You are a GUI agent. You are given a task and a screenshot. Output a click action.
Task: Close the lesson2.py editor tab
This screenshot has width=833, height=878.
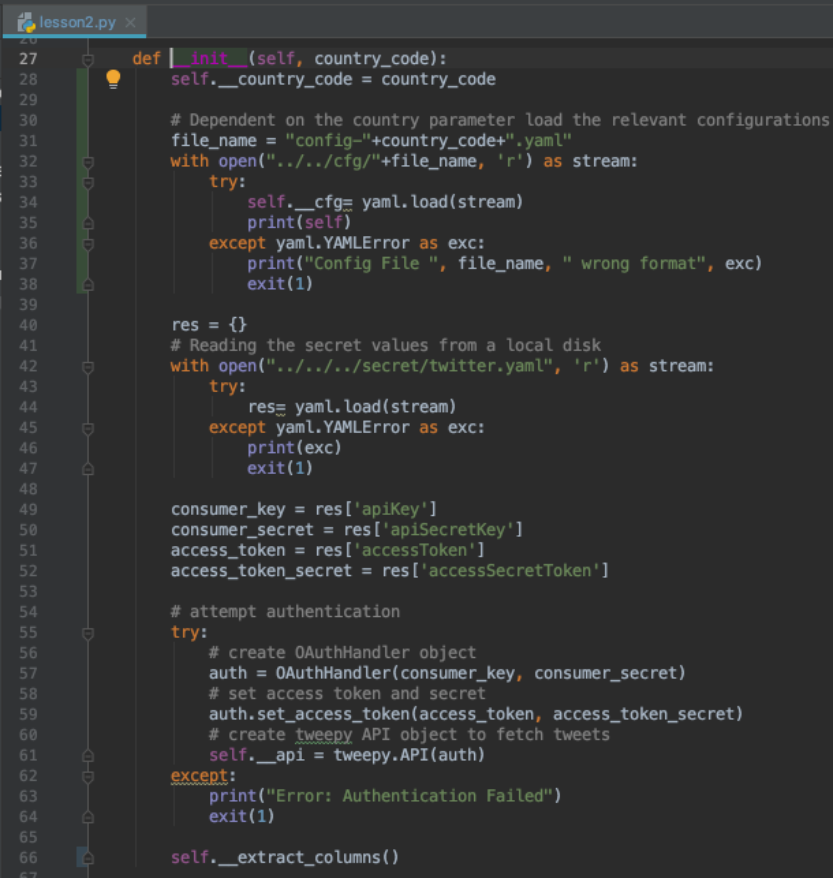130,22
